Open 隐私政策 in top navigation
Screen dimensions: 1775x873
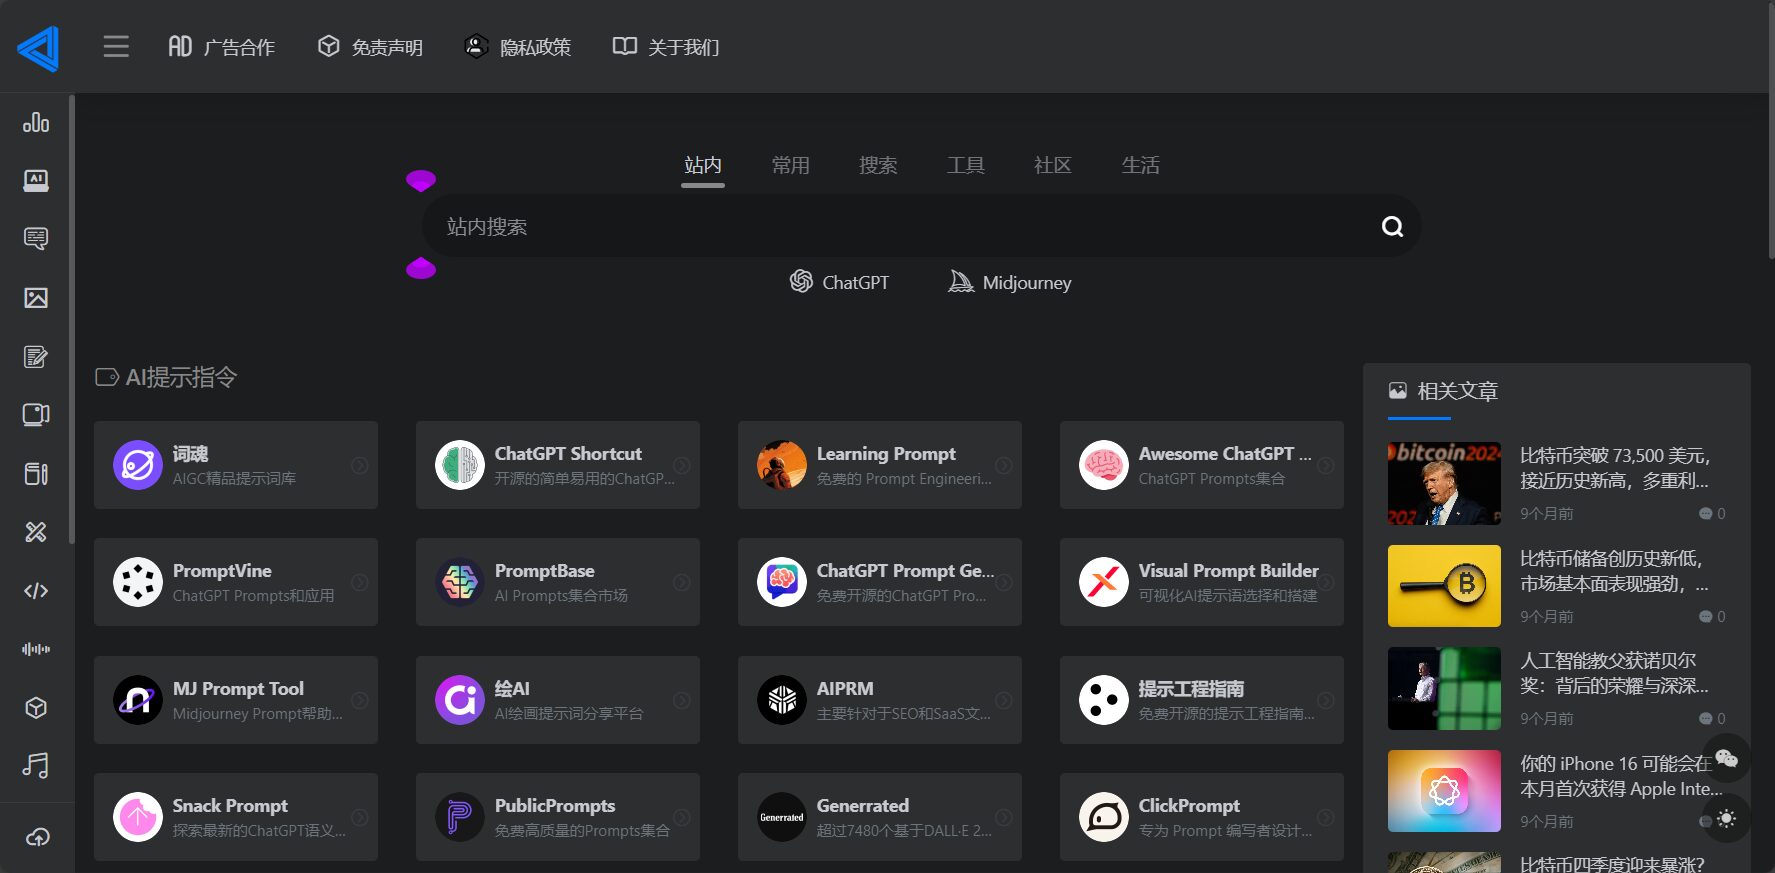(x=518, y=47)
